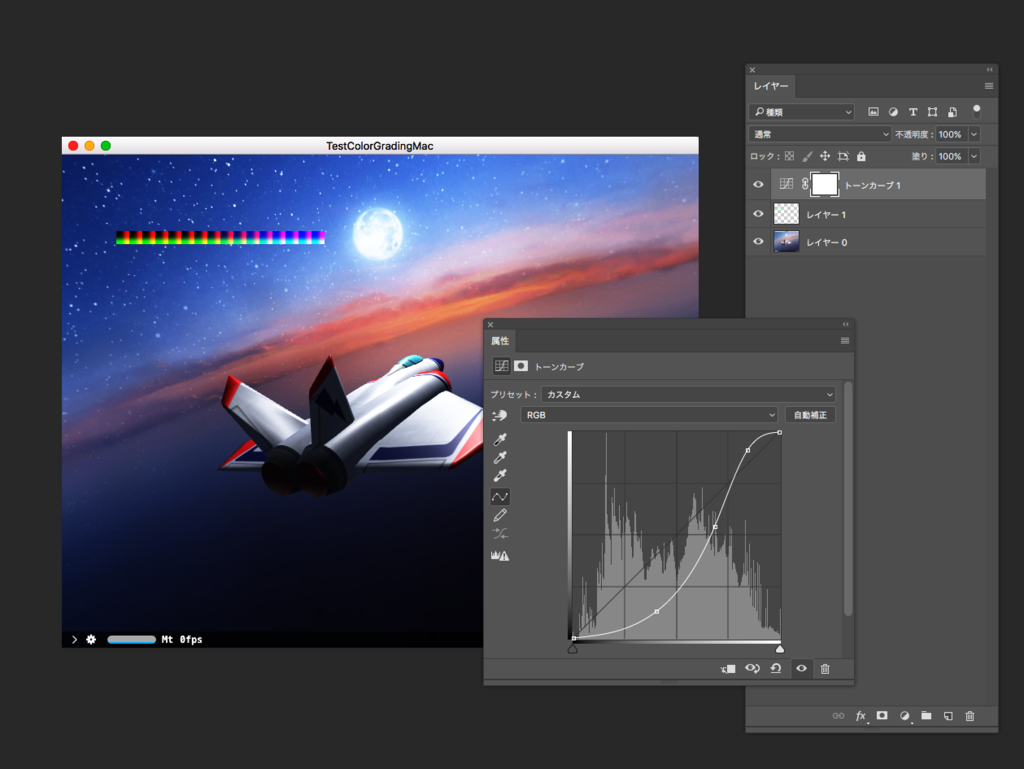Image resolution: width=1024 pixels, height=769 pixels.
Task: Click the 属性 panel vertical scrollbar
Action: 848,499
